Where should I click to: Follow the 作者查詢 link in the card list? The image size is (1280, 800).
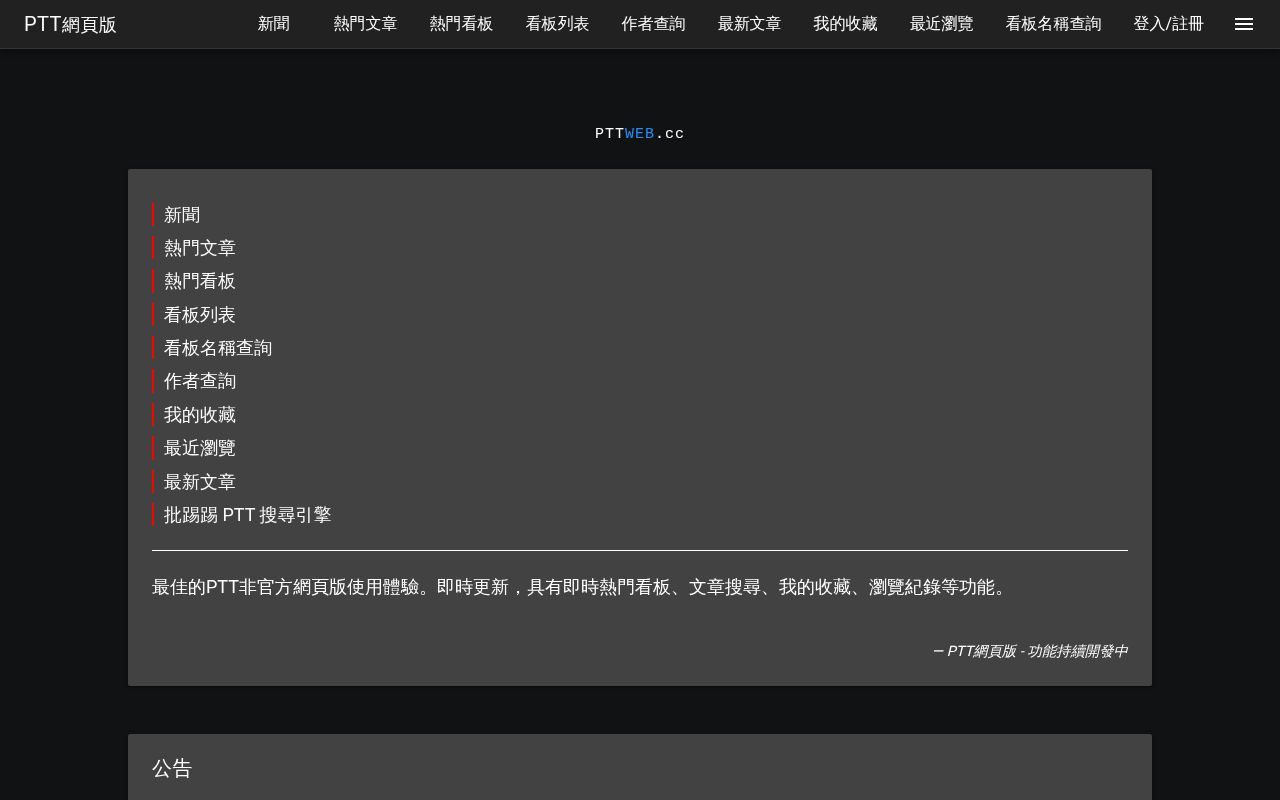200,381
